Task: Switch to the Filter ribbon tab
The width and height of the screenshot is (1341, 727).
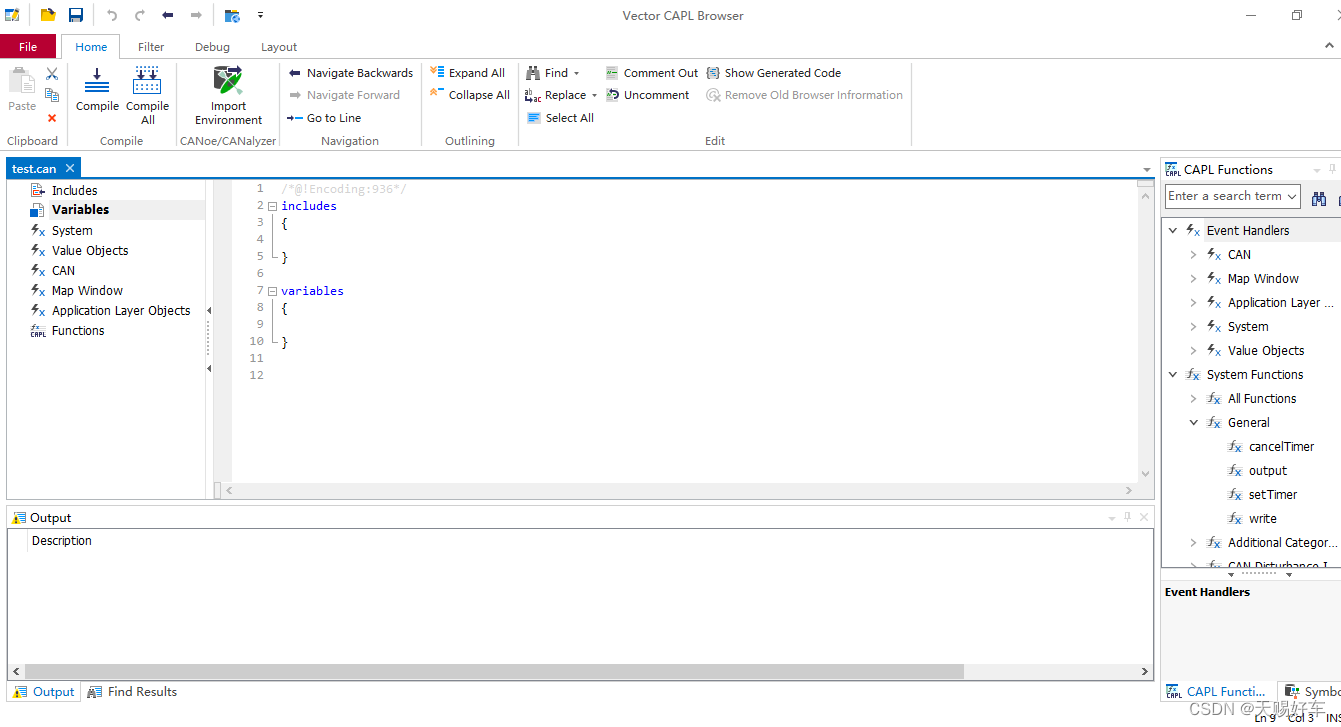Action: click(151, 47)
